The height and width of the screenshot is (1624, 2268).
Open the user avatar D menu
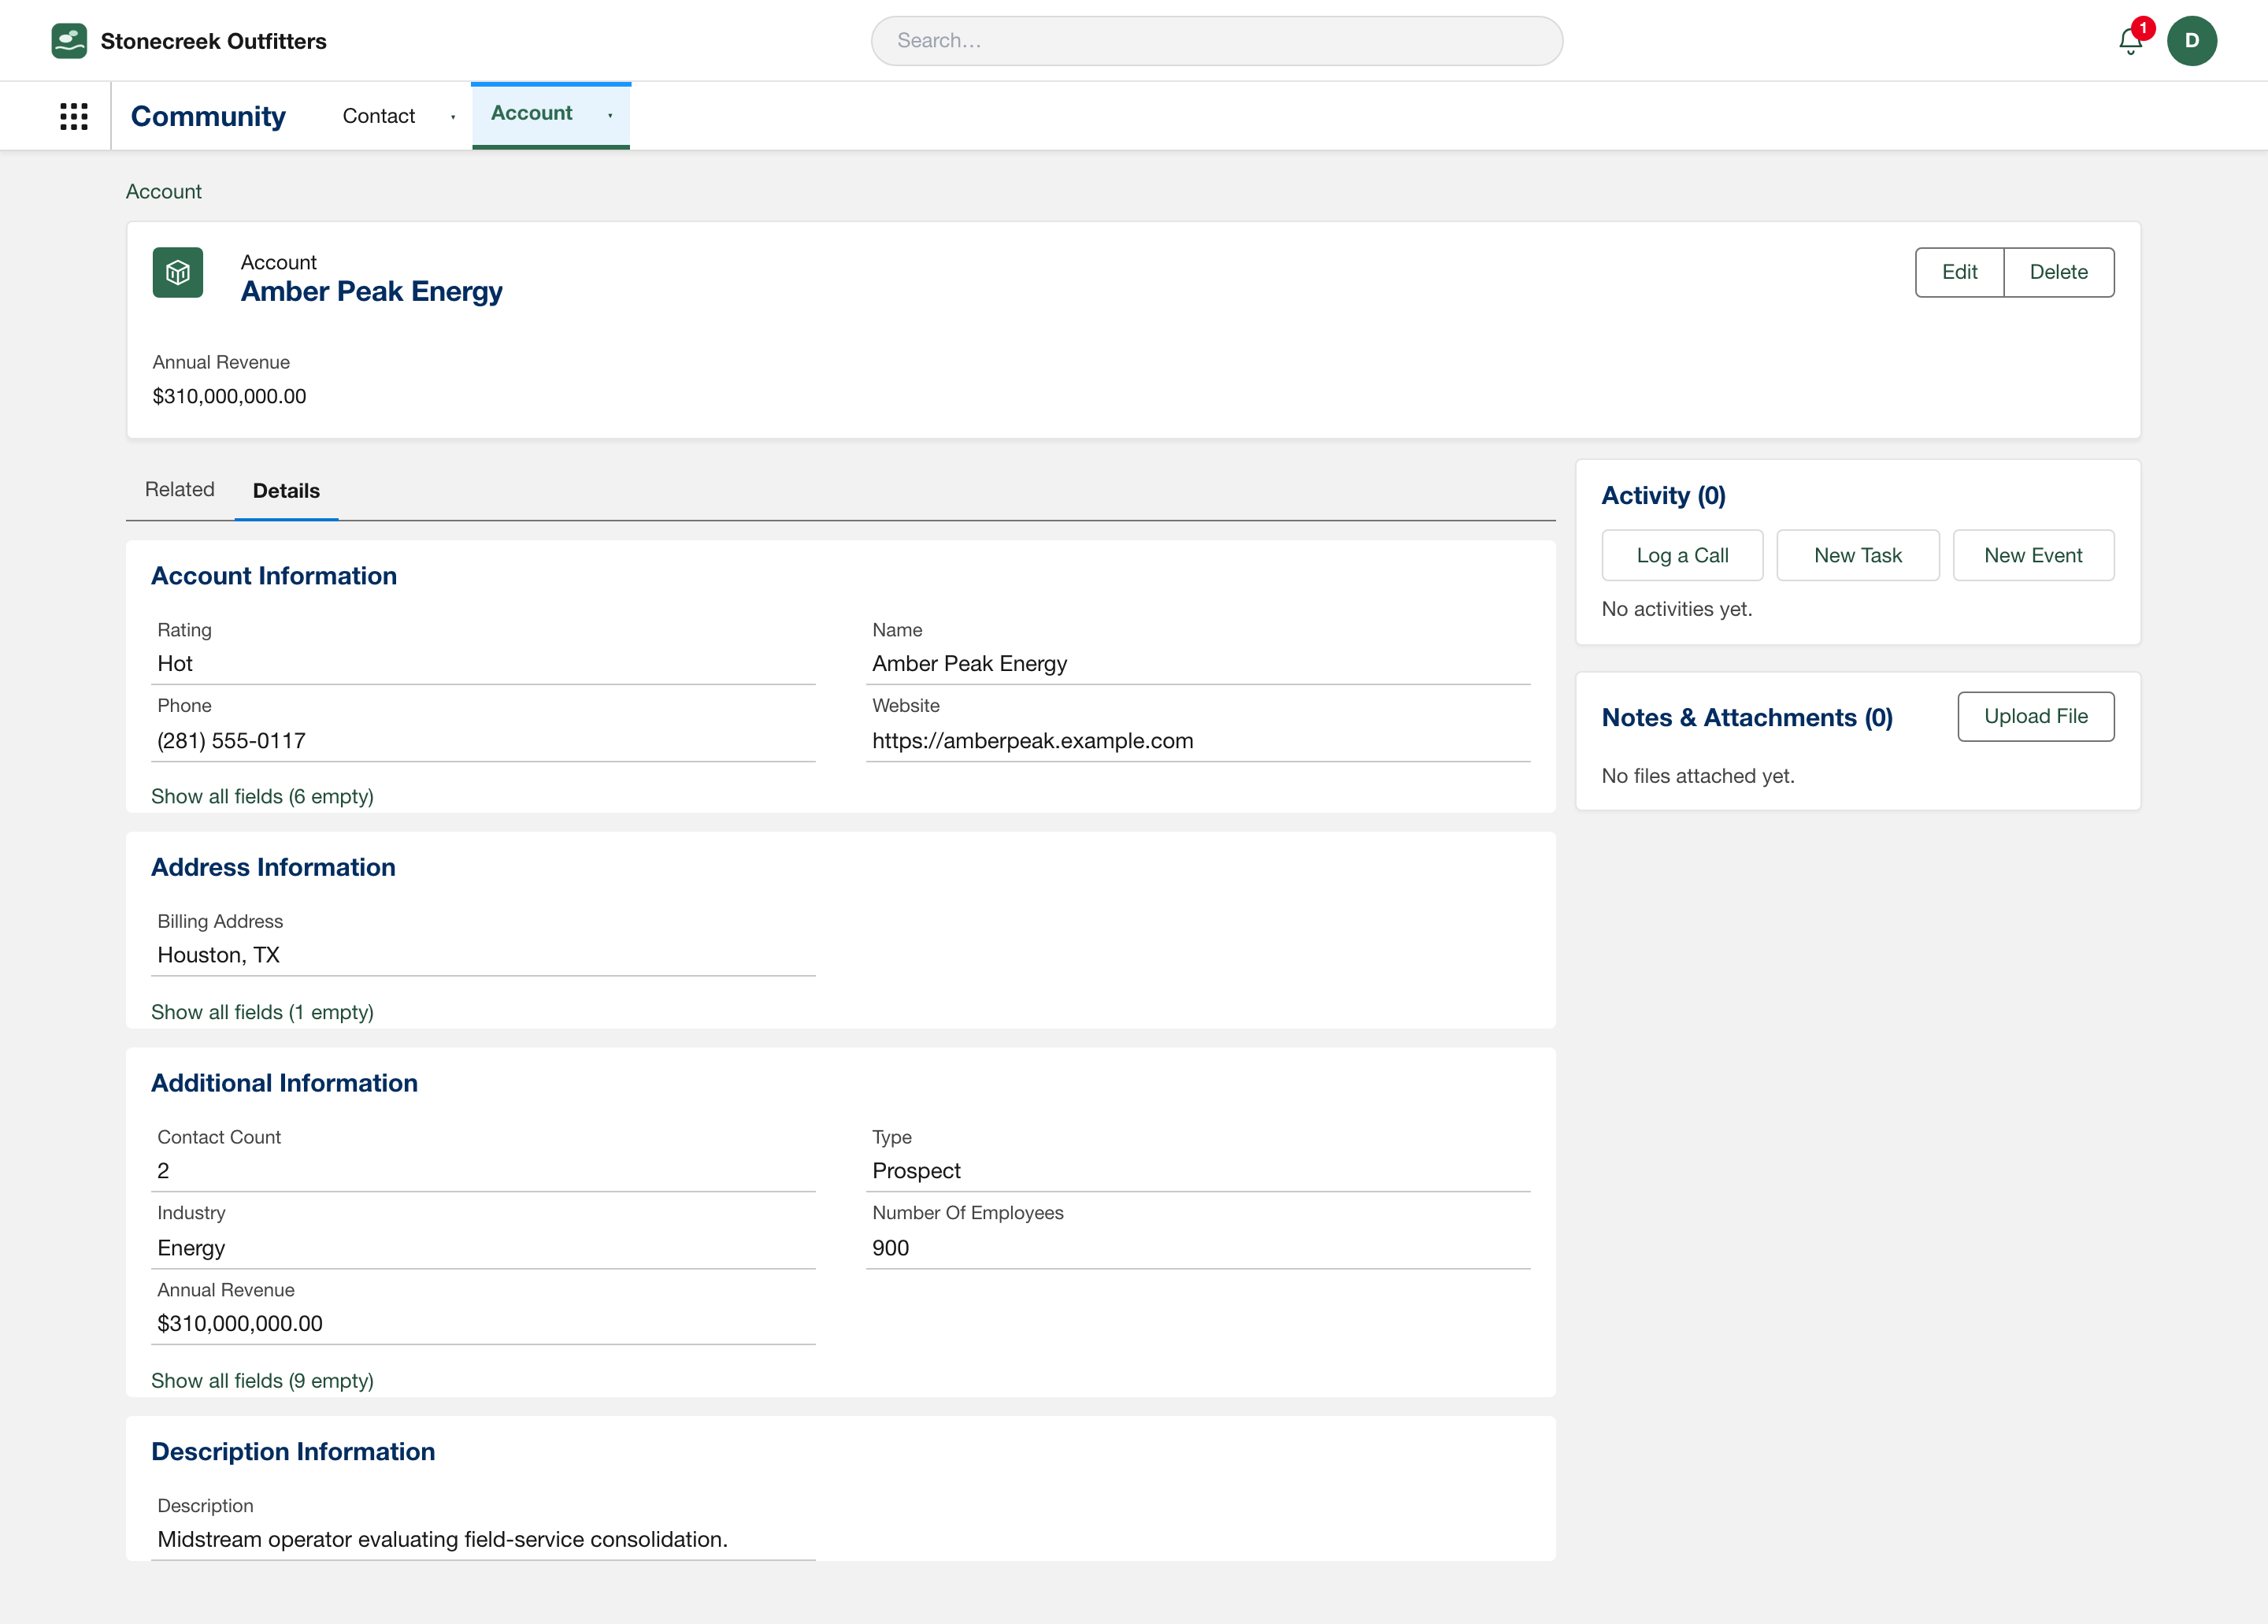(2191, 41)
